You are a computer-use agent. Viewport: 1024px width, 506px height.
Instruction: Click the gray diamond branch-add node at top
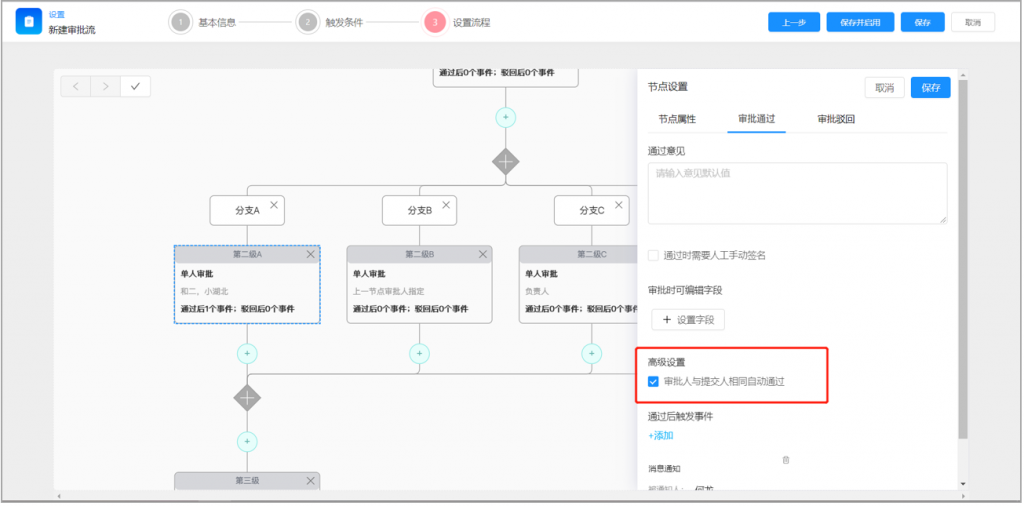tap(506, 161)
